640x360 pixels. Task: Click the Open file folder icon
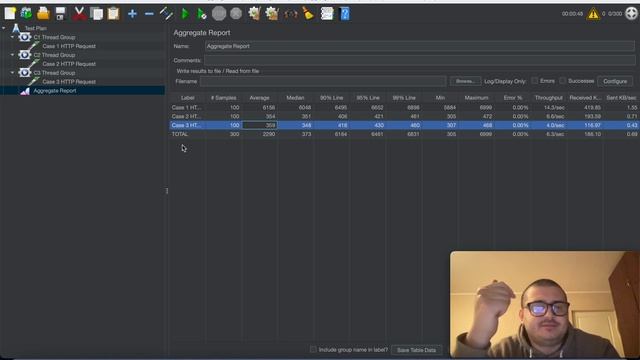(x=43, y=13)
